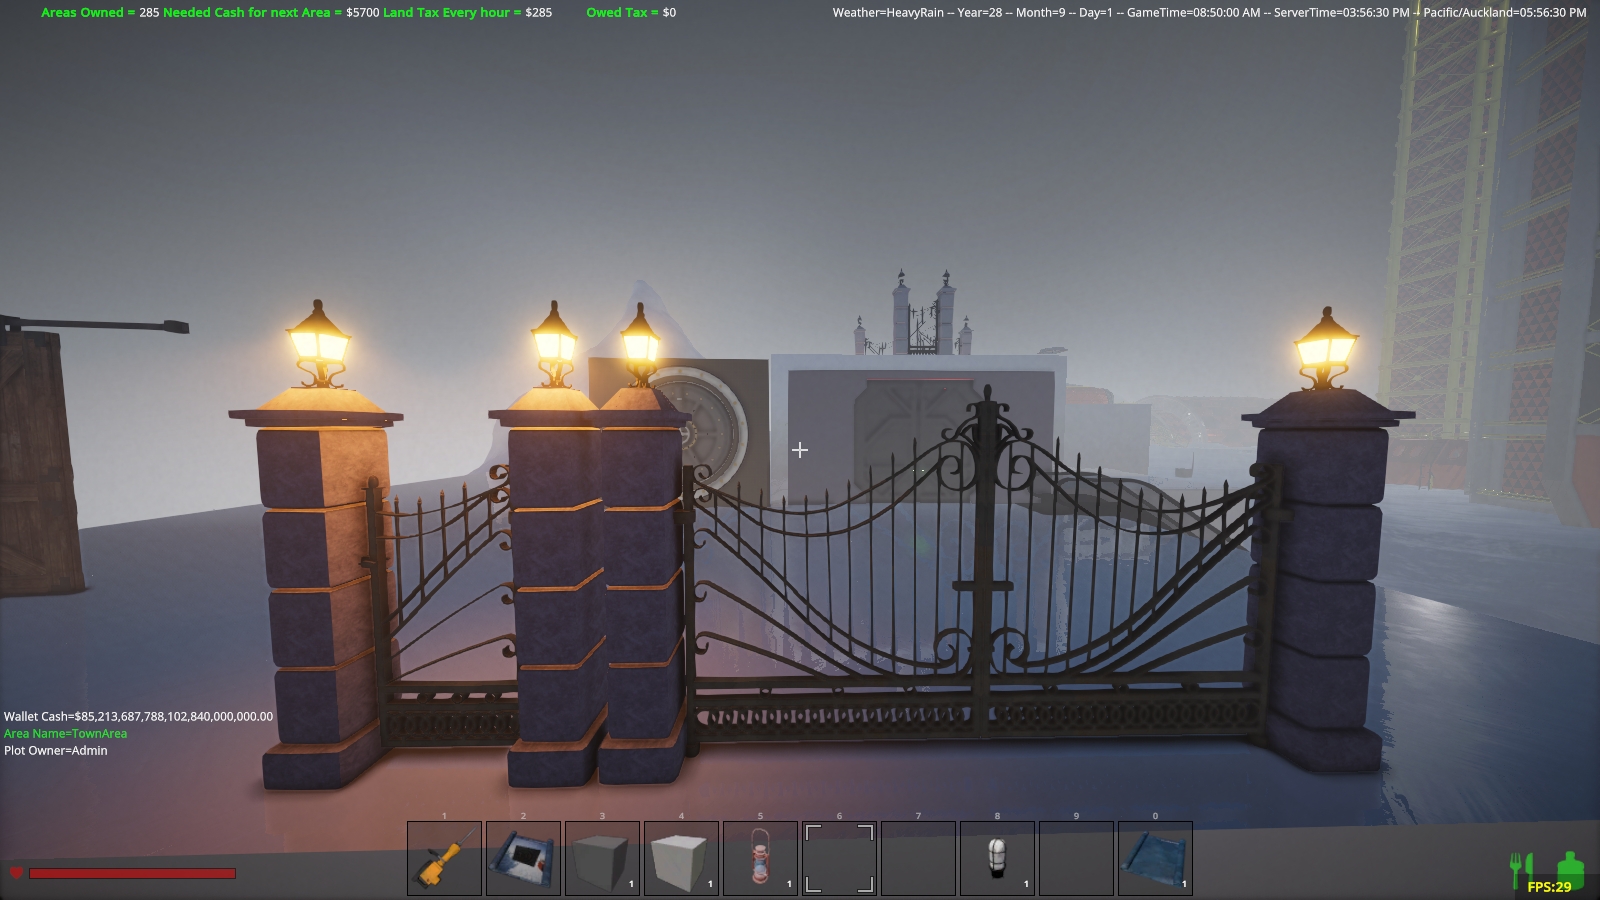Screen dimensions: 1600x900
Task: Click the Wallet Cash amount text
Action: 138,716
